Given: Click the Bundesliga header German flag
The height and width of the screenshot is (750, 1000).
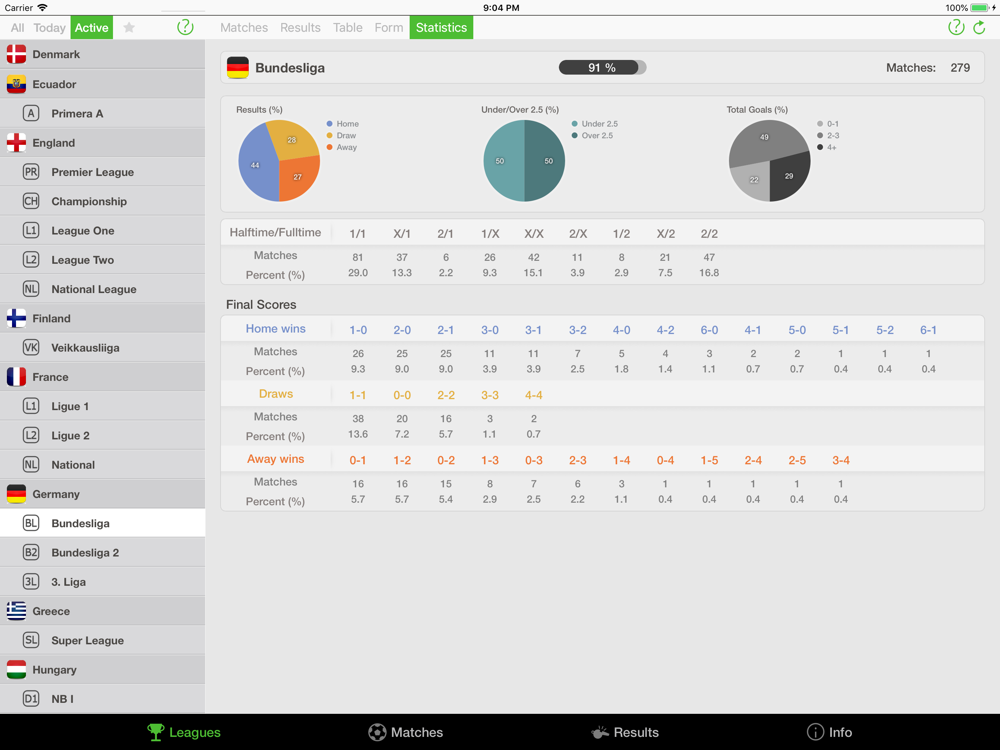Looking at the screenshot, I should coord(238,68).
